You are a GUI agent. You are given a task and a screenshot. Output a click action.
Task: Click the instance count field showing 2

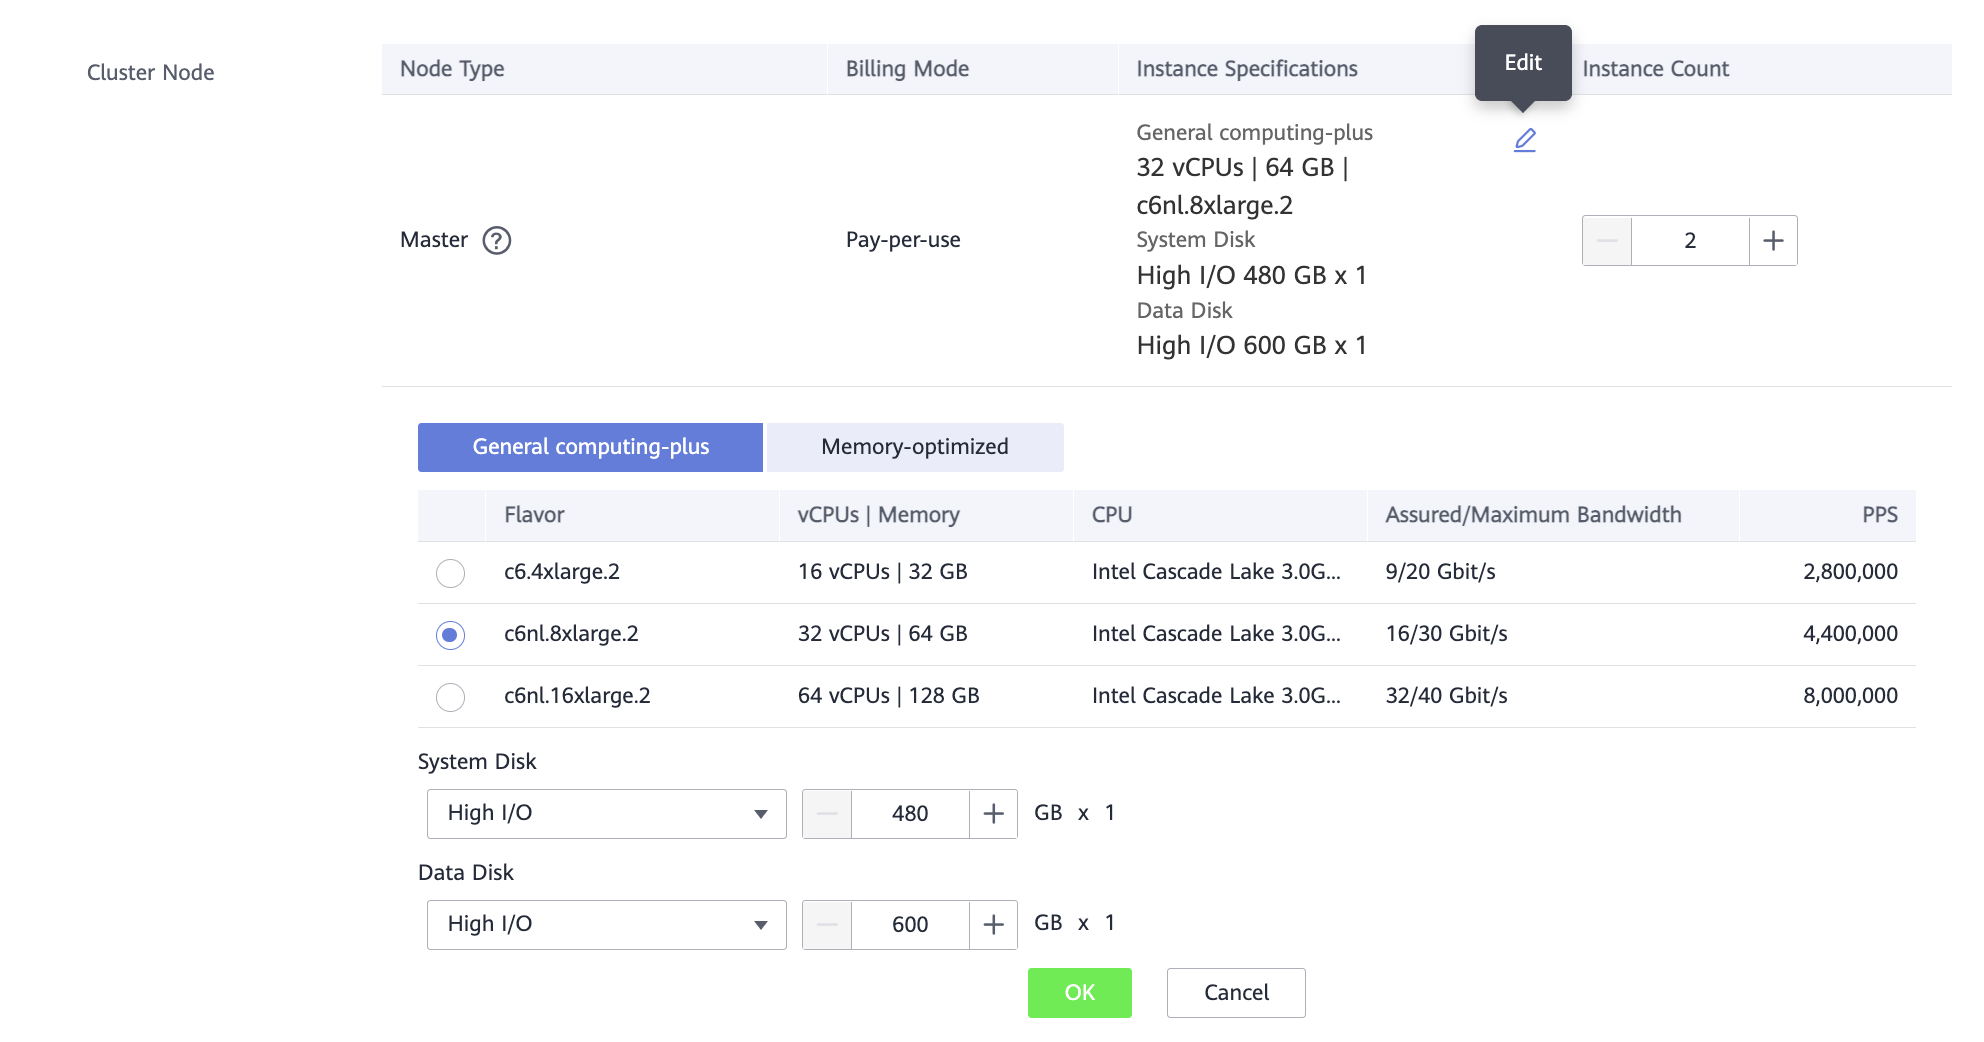coord(1690,241)
